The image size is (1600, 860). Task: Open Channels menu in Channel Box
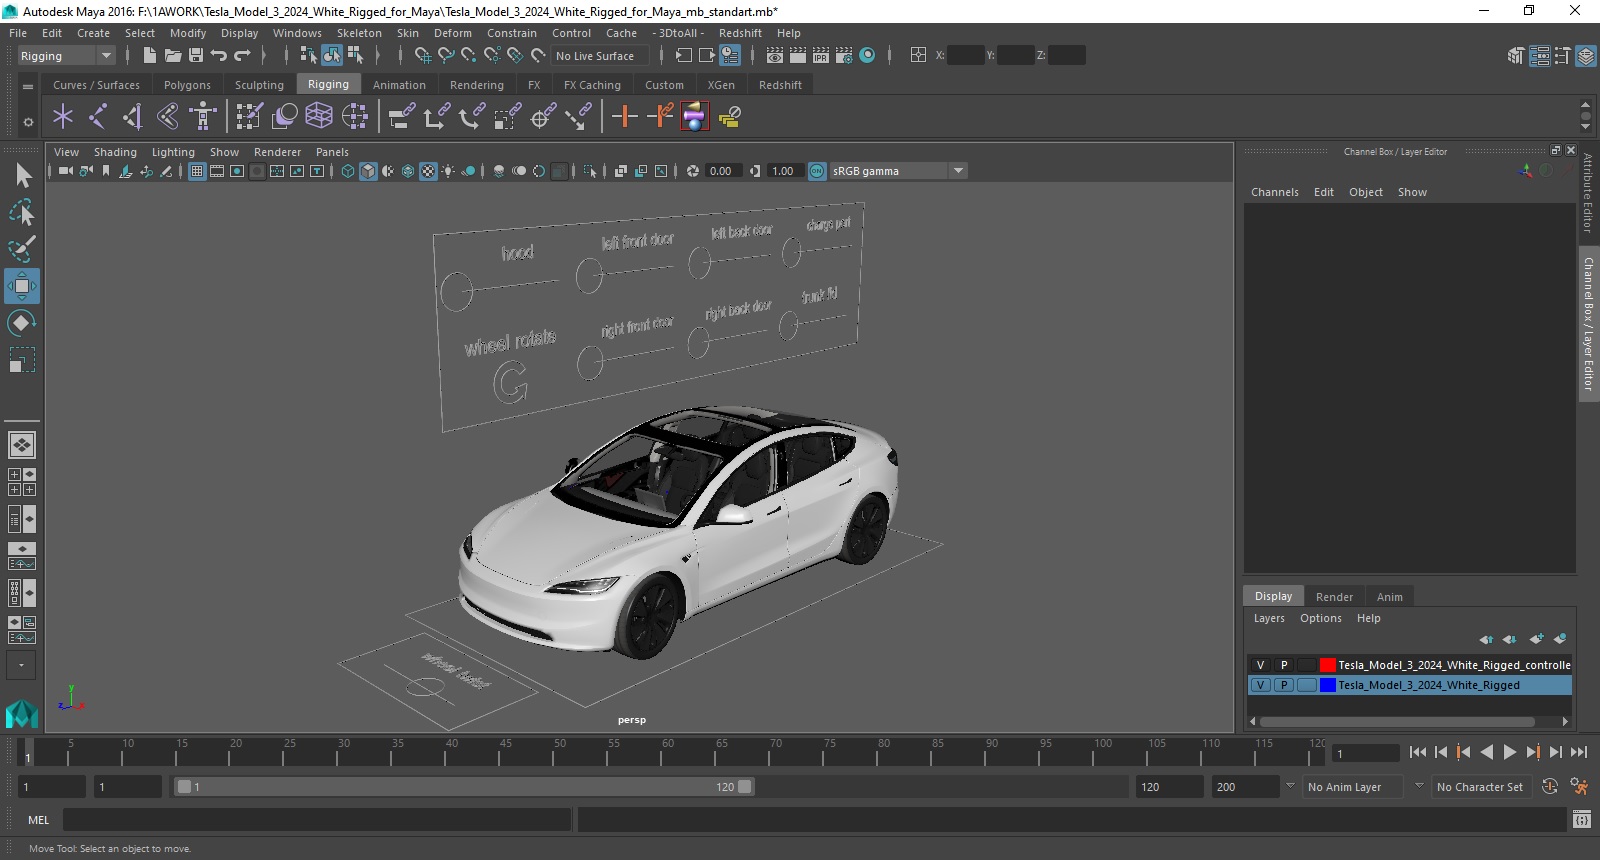click(x=1274, y=192)
